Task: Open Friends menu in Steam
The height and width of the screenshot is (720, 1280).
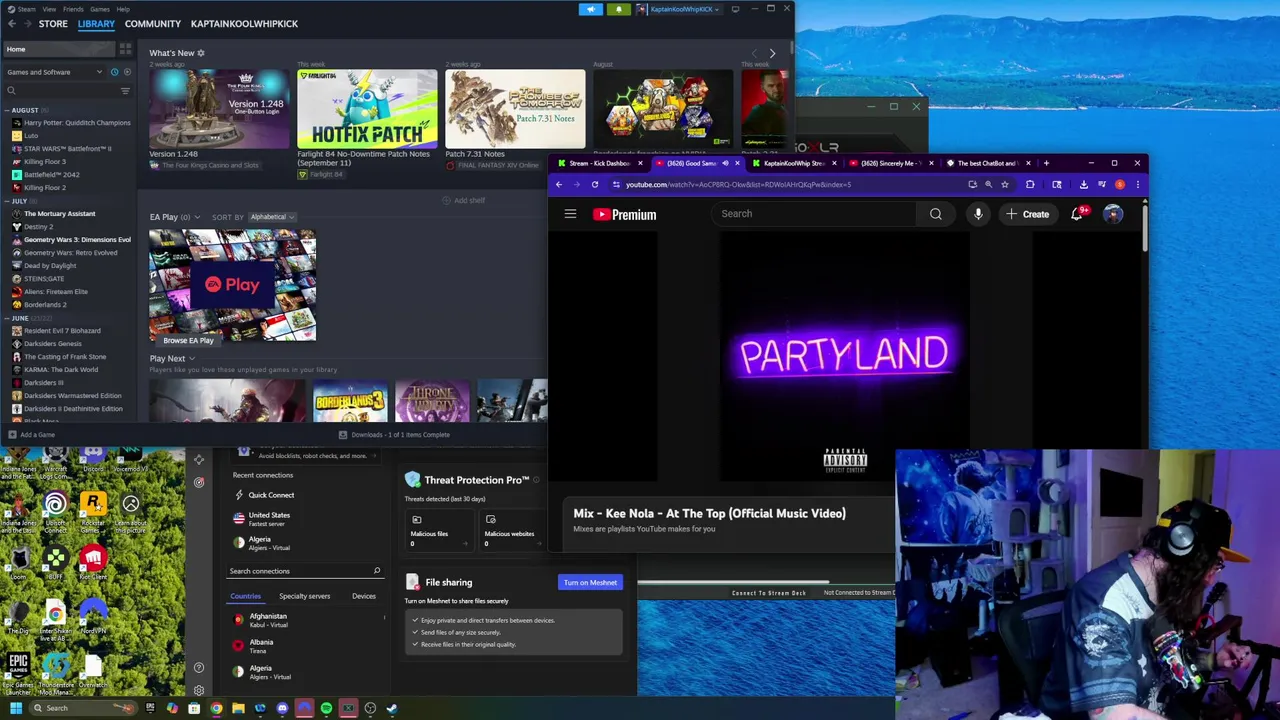Action: 73,9
